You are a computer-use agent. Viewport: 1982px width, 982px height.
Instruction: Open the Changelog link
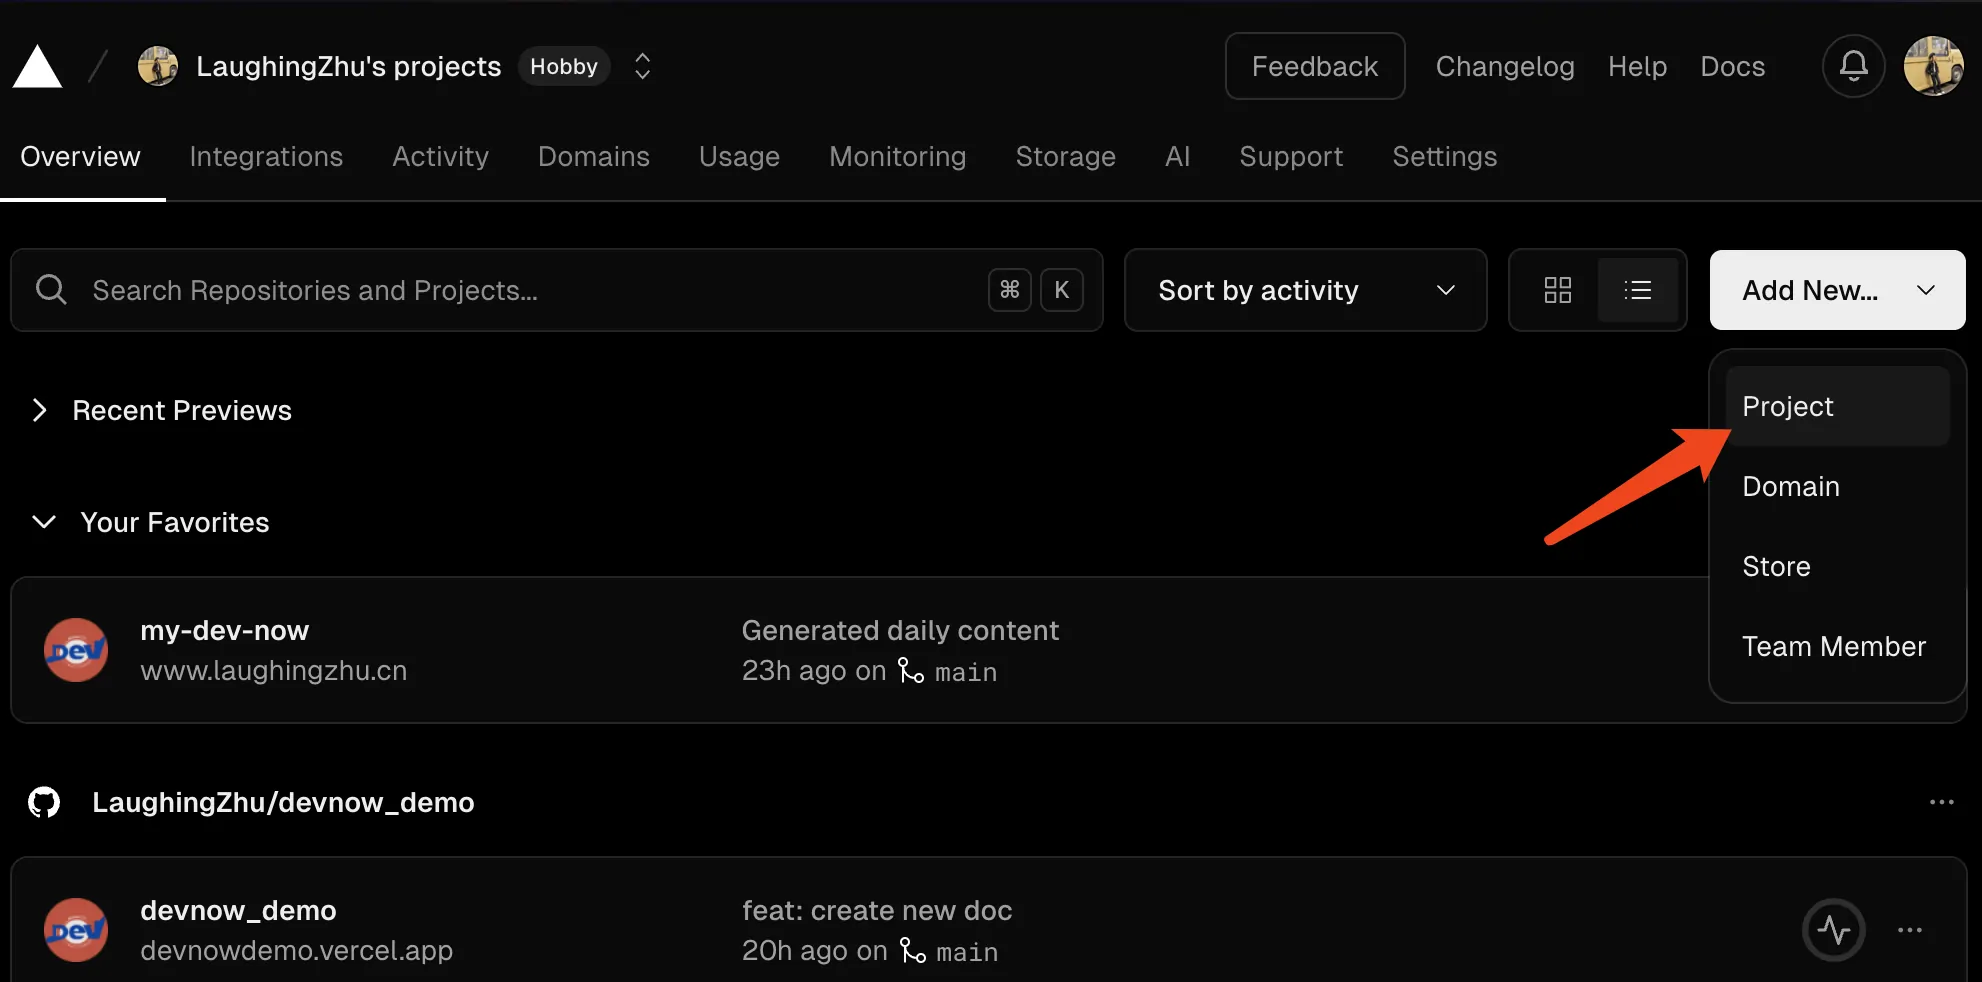click(x=1505, y=66)
